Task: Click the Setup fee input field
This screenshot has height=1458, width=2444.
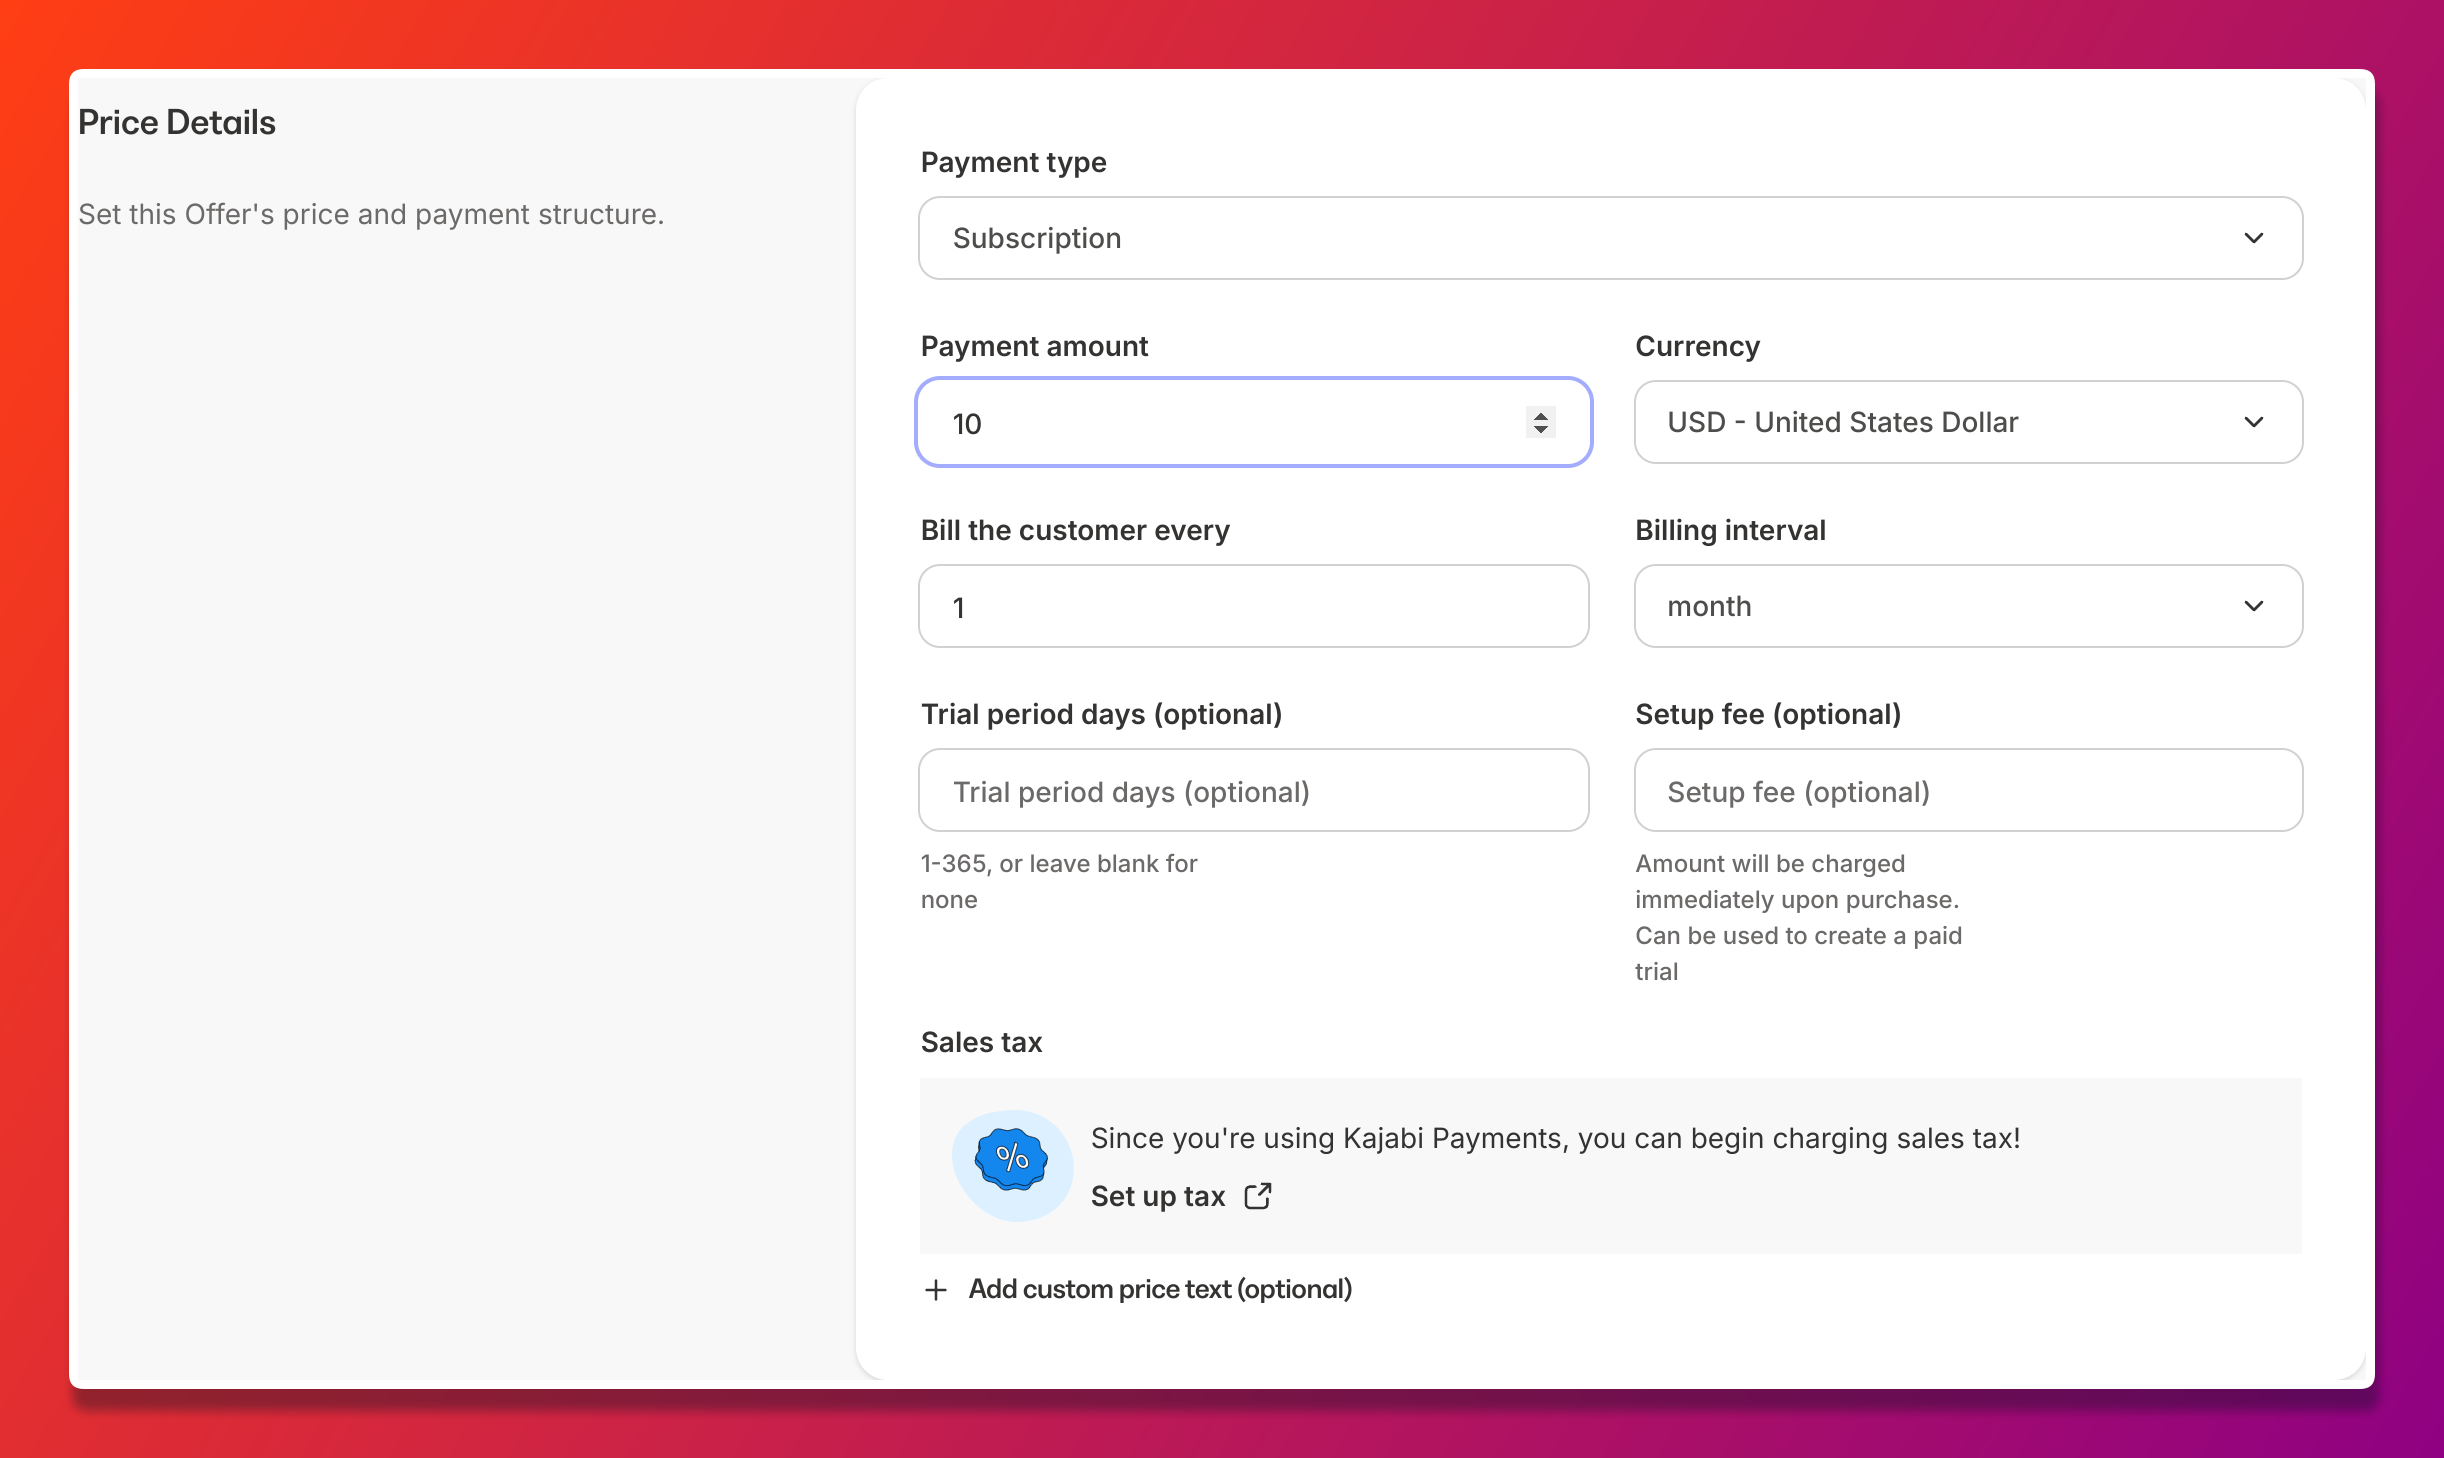Action: [x=1968, y=790]
